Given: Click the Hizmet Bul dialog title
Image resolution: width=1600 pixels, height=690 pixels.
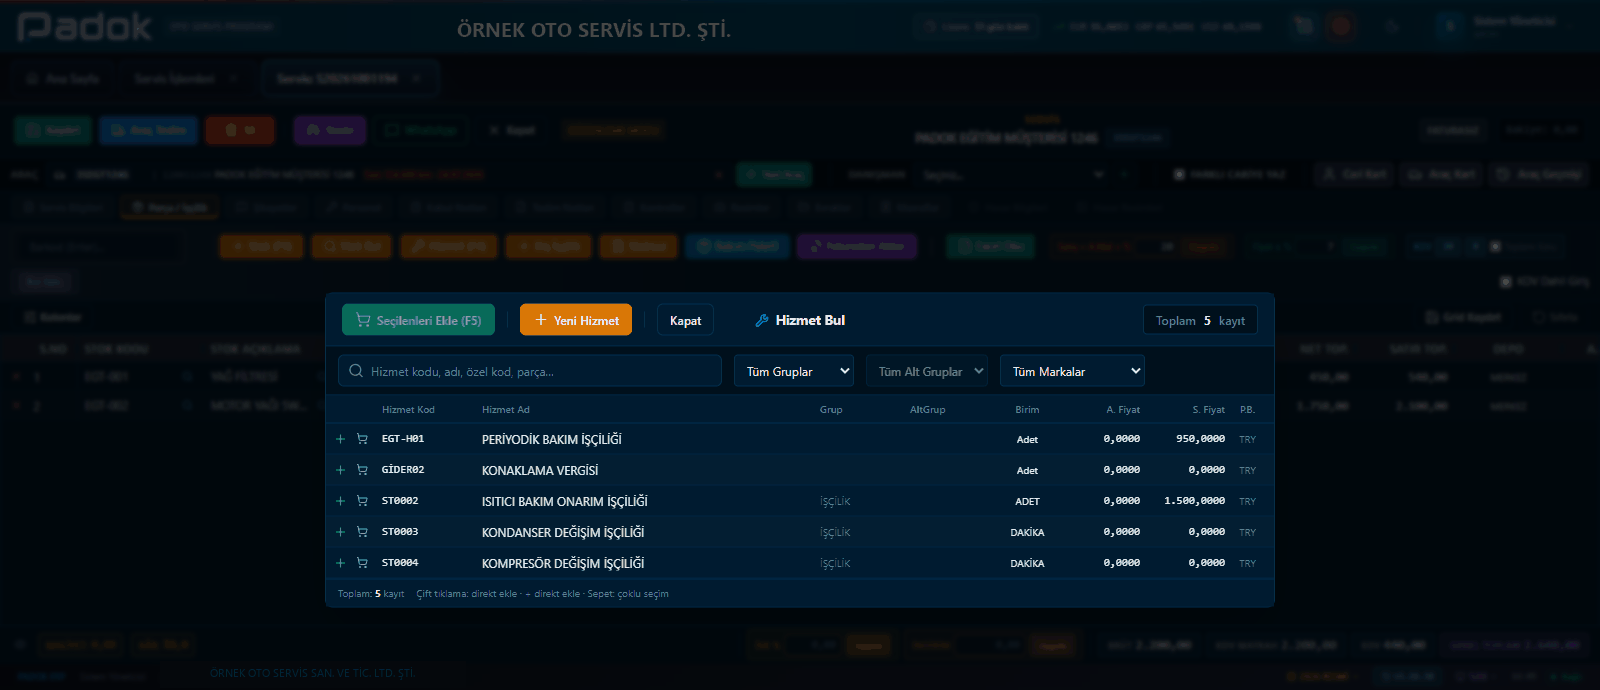Looking at the screenshot, I should (810, 320).
